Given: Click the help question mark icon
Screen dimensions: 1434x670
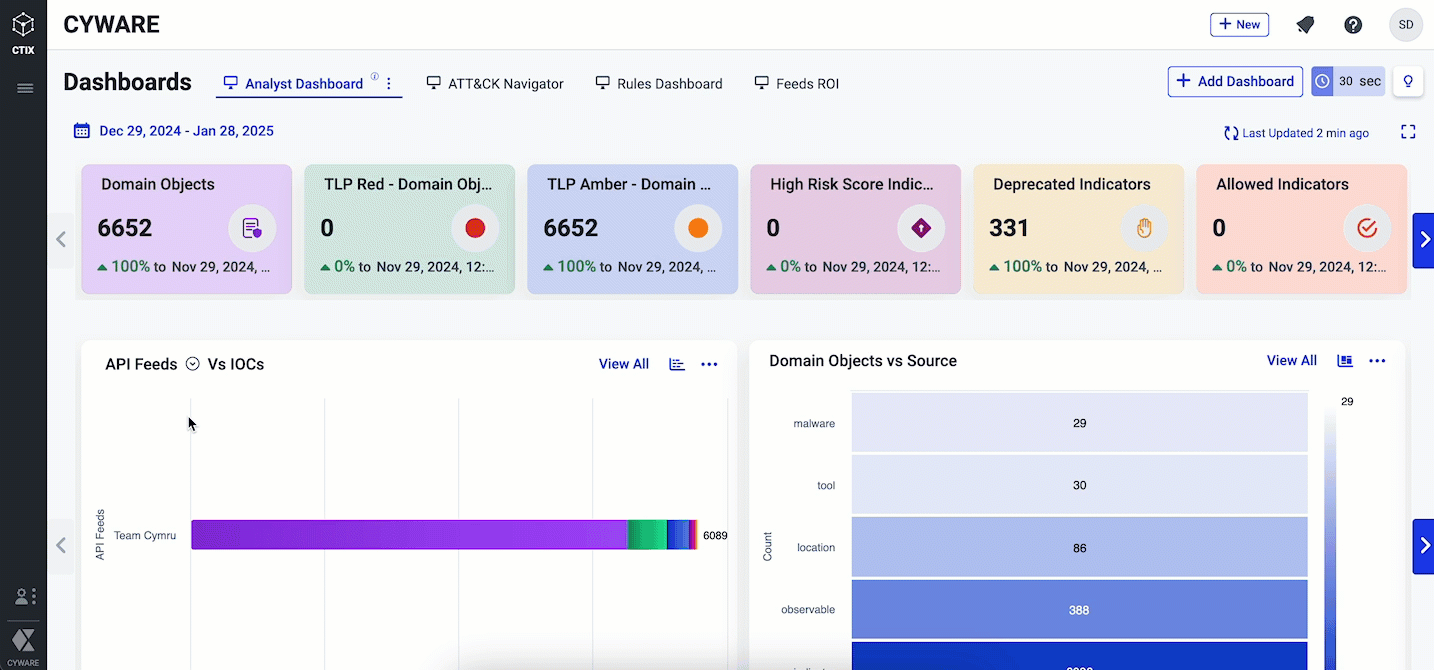Looking at the screenshot, I should click(1353, 25).
